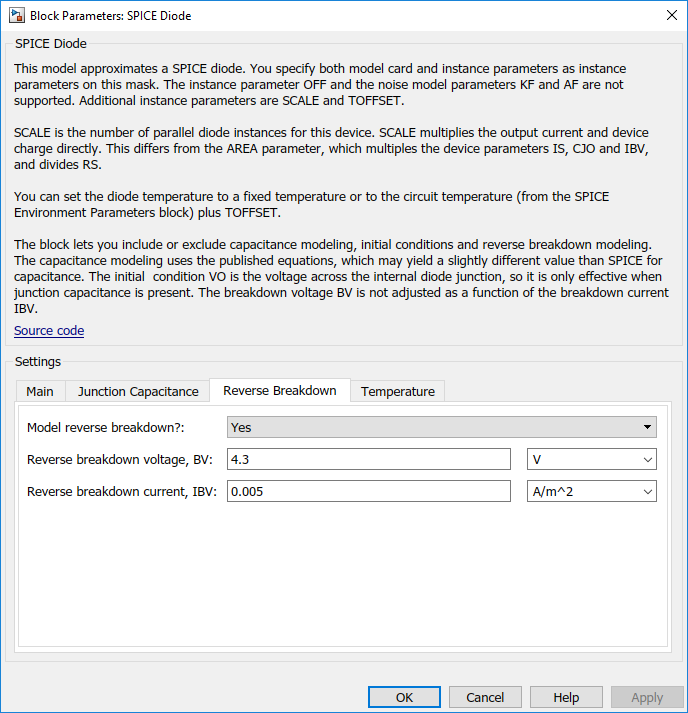Select the Reverse Breakdown tab

[280, 390]
